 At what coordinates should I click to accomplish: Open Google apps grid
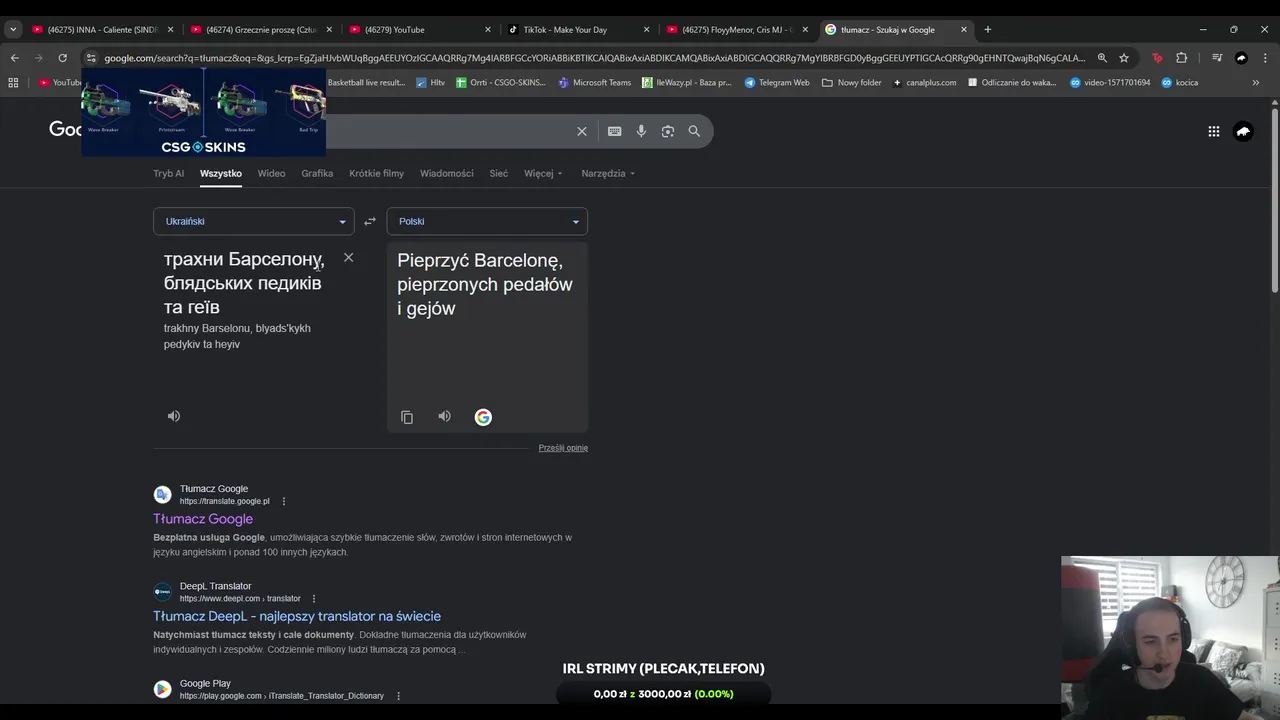[1213, 131]
